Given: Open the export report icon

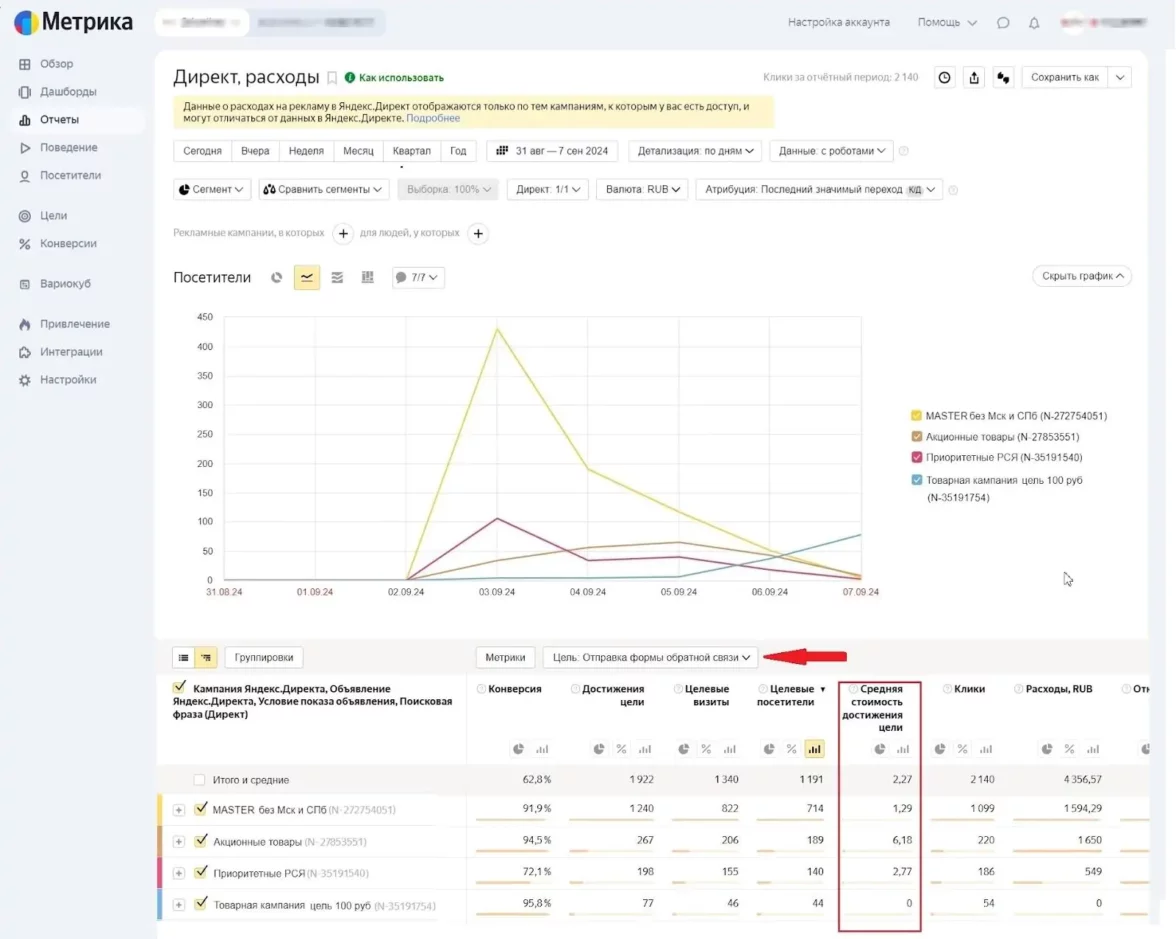Looking at the screenshot, I should click(x=974, y=78).
